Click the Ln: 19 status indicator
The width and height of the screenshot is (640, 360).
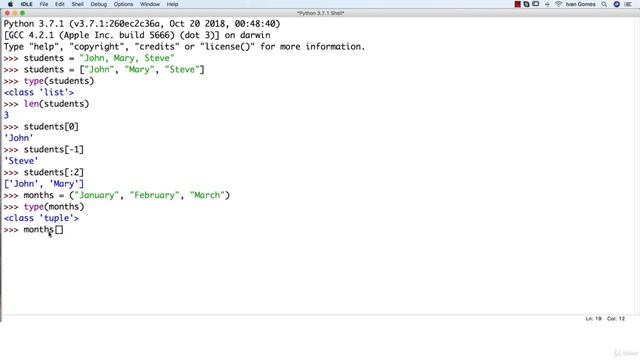pos(593,318)
